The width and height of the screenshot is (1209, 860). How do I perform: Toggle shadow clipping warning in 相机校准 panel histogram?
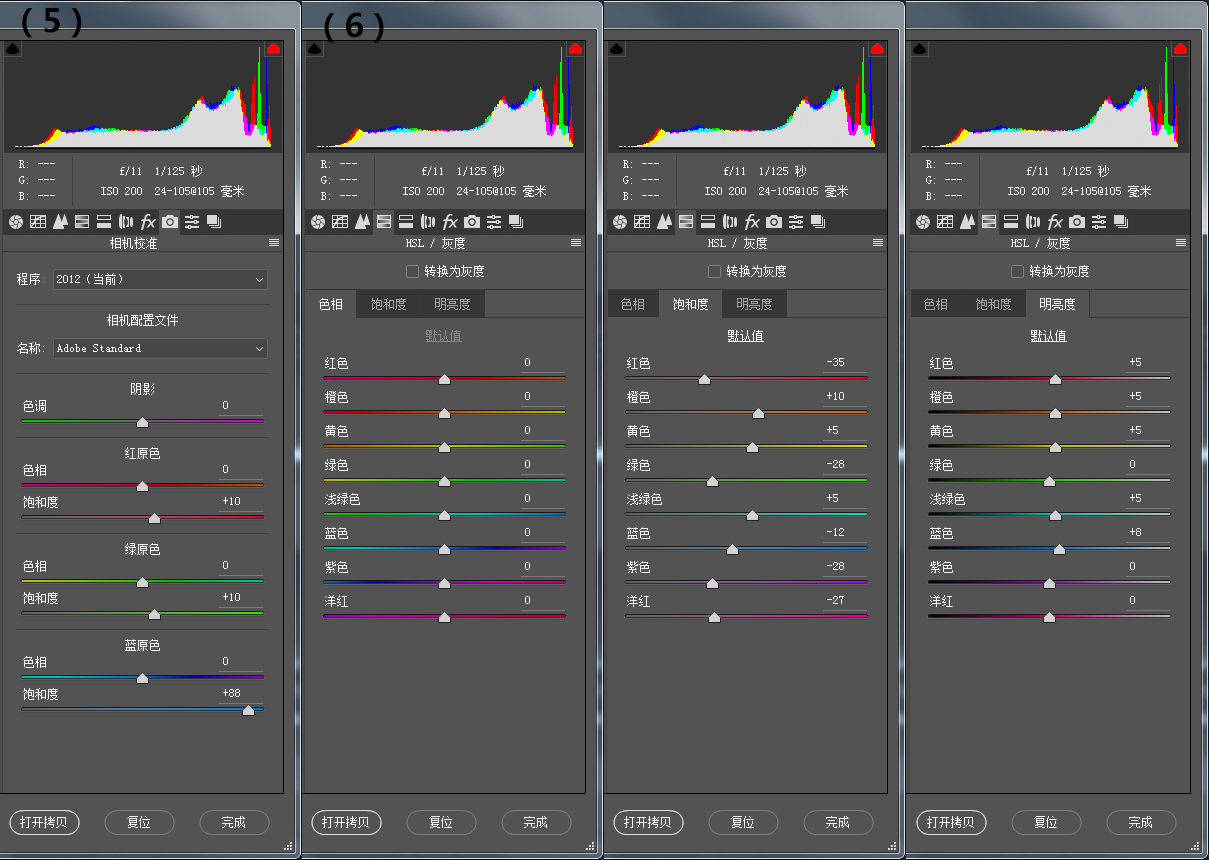(12, 48)
